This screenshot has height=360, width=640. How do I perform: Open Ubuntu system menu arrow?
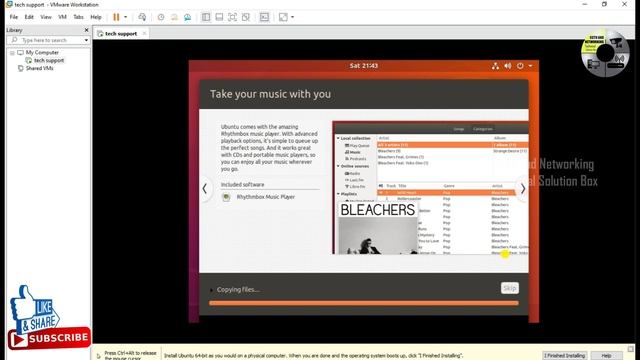[x=530, y=66]
